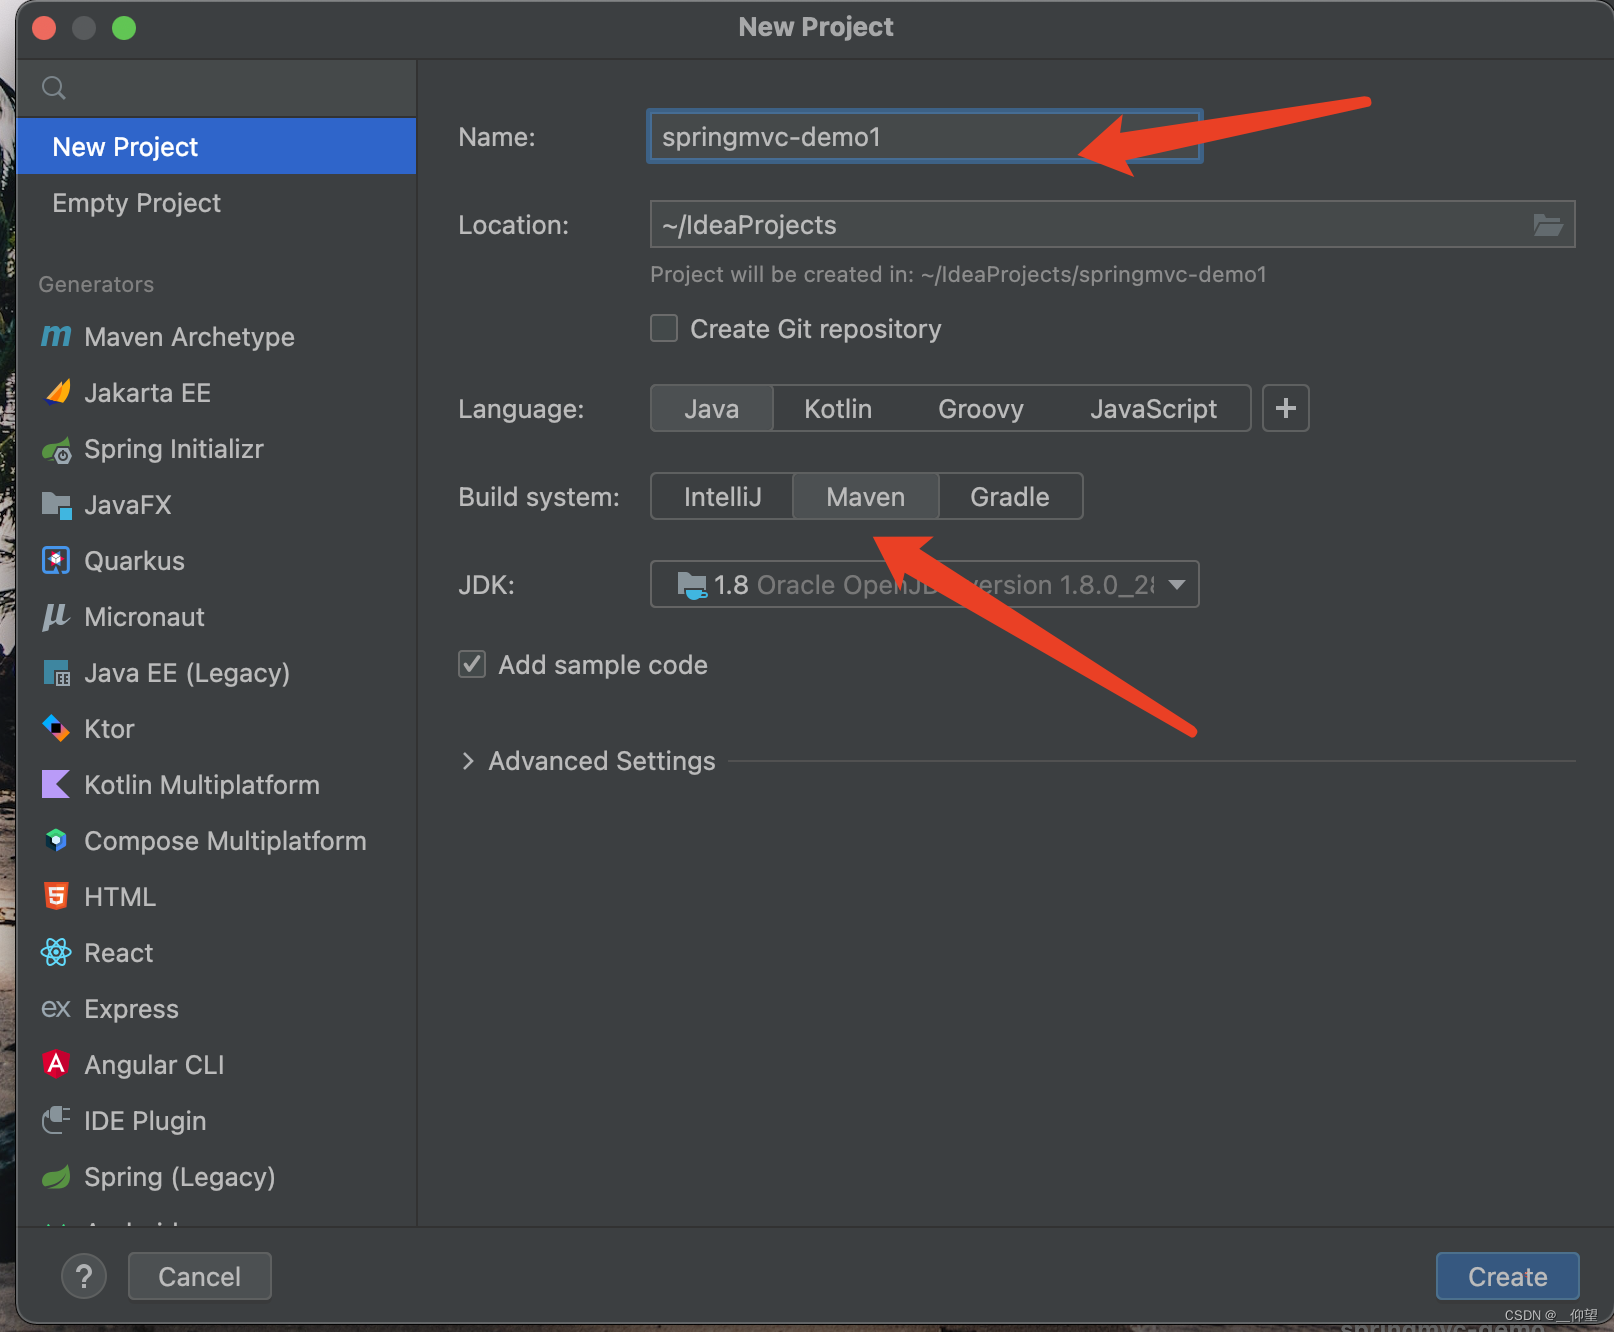Click the IDE Plugin plug icon
Viewport: 1614px width, 1332px height.
(x=56, y=1120)
